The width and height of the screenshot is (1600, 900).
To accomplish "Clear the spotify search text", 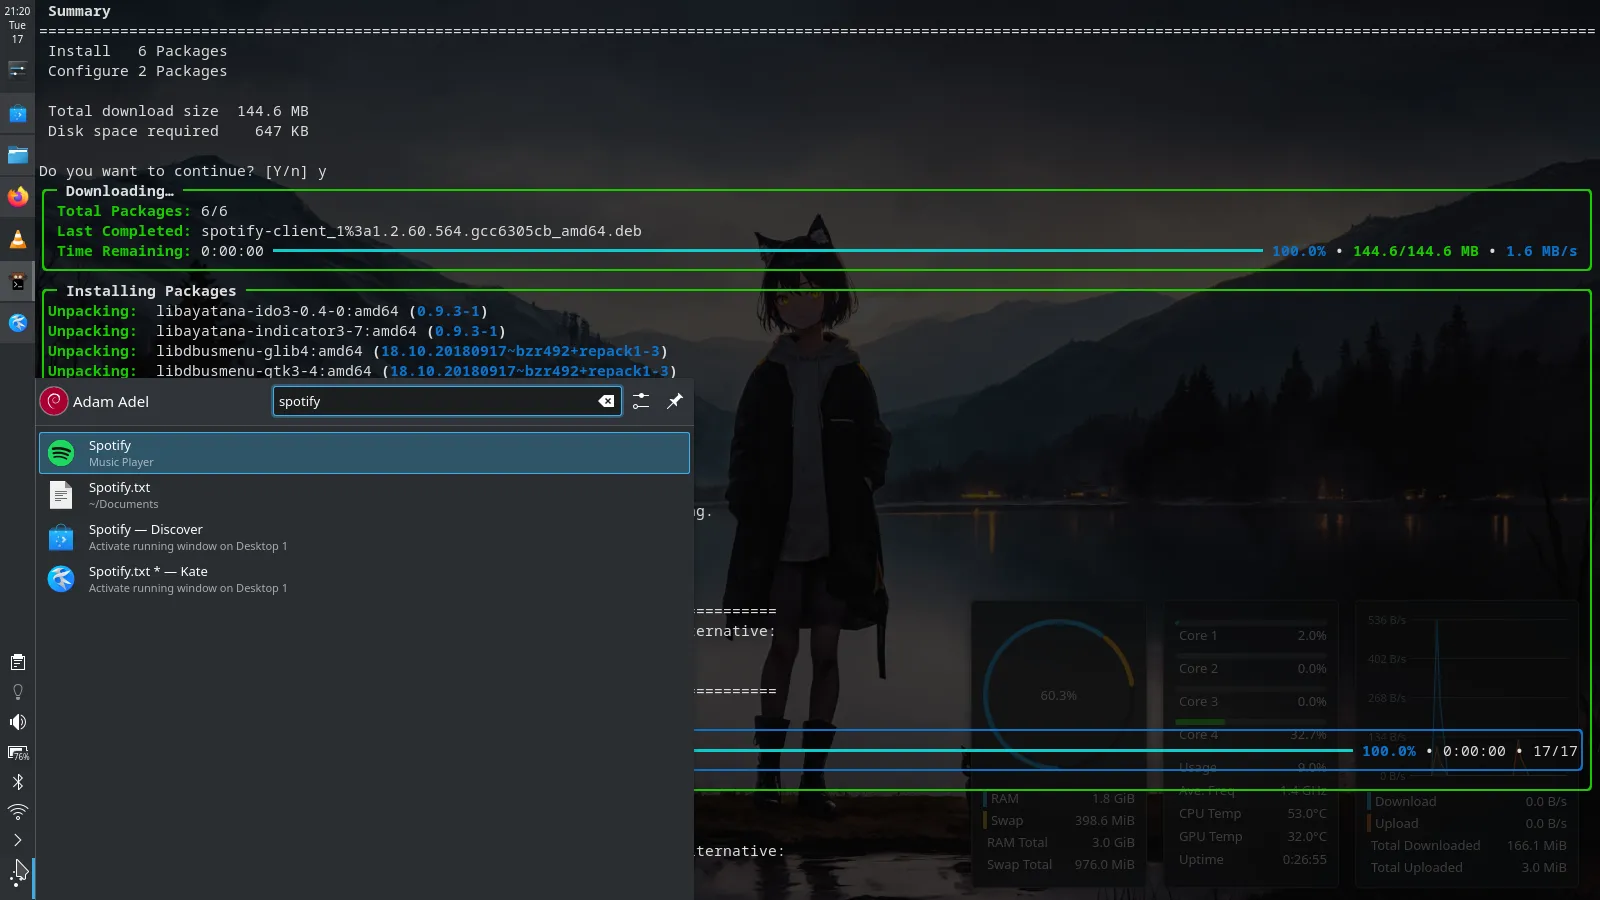I will (x=606, y=401).
